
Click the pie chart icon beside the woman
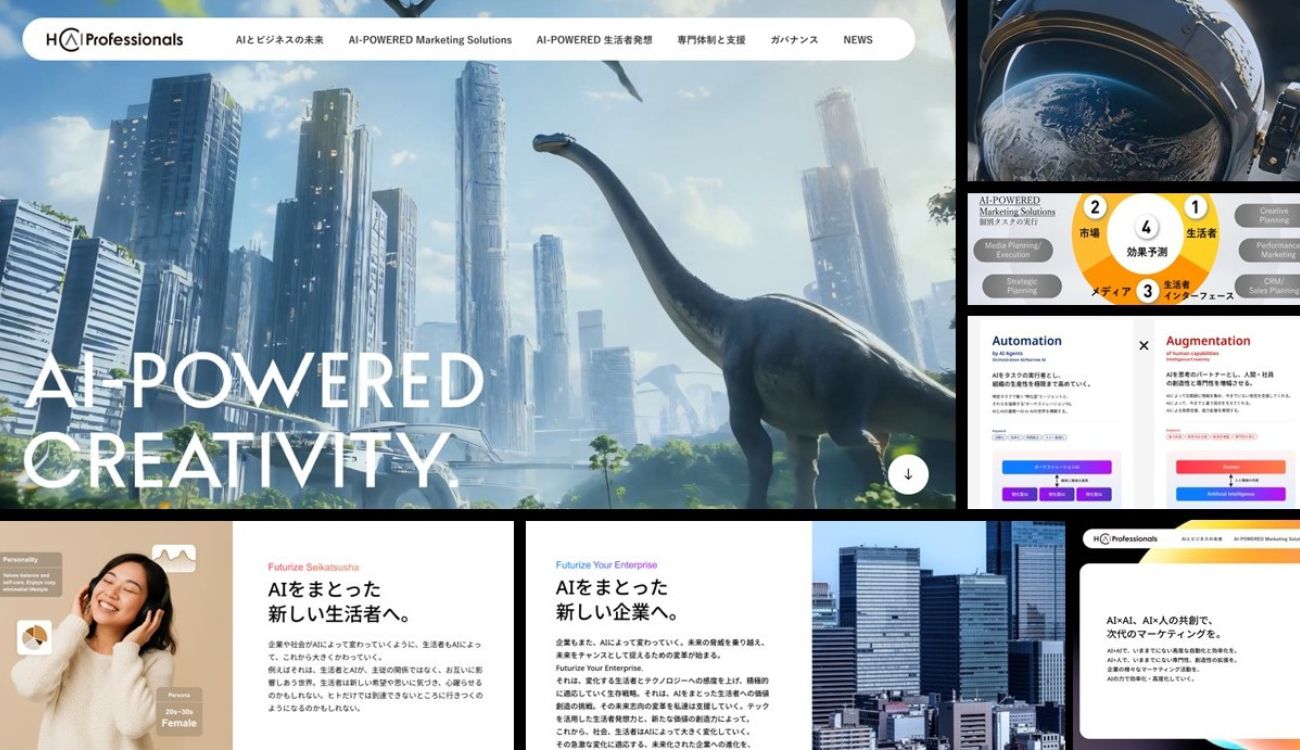(x=34, y=637)
